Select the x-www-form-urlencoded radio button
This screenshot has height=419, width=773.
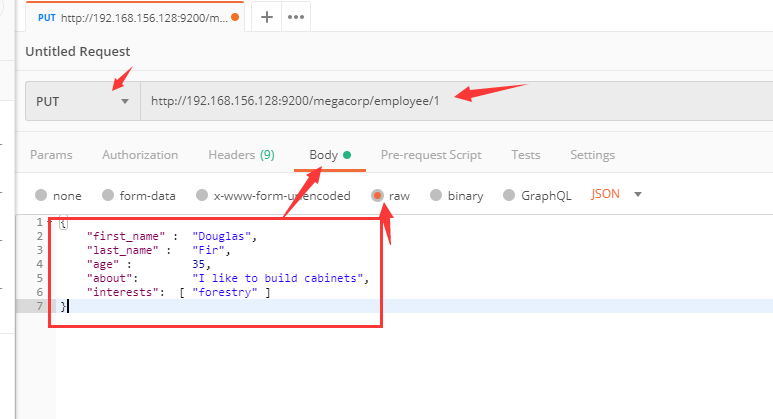[202, 196]
